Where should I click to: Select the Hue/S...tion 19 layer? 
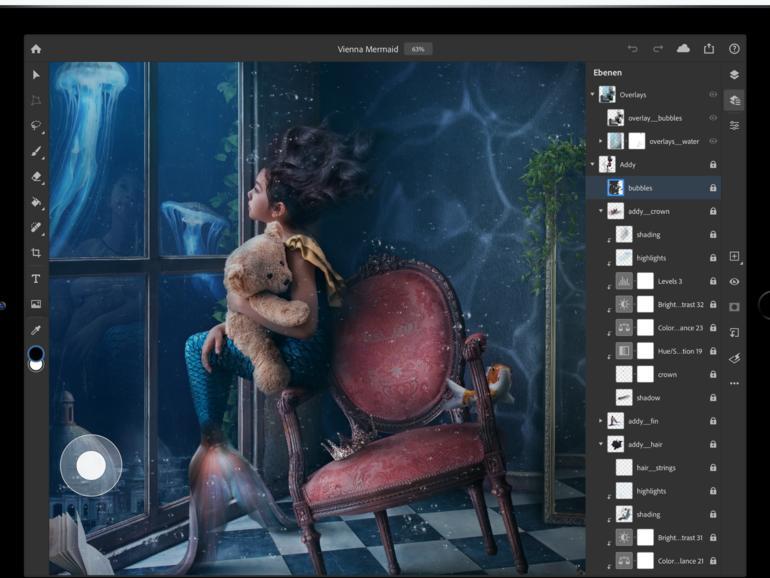[x=654, y=351]
